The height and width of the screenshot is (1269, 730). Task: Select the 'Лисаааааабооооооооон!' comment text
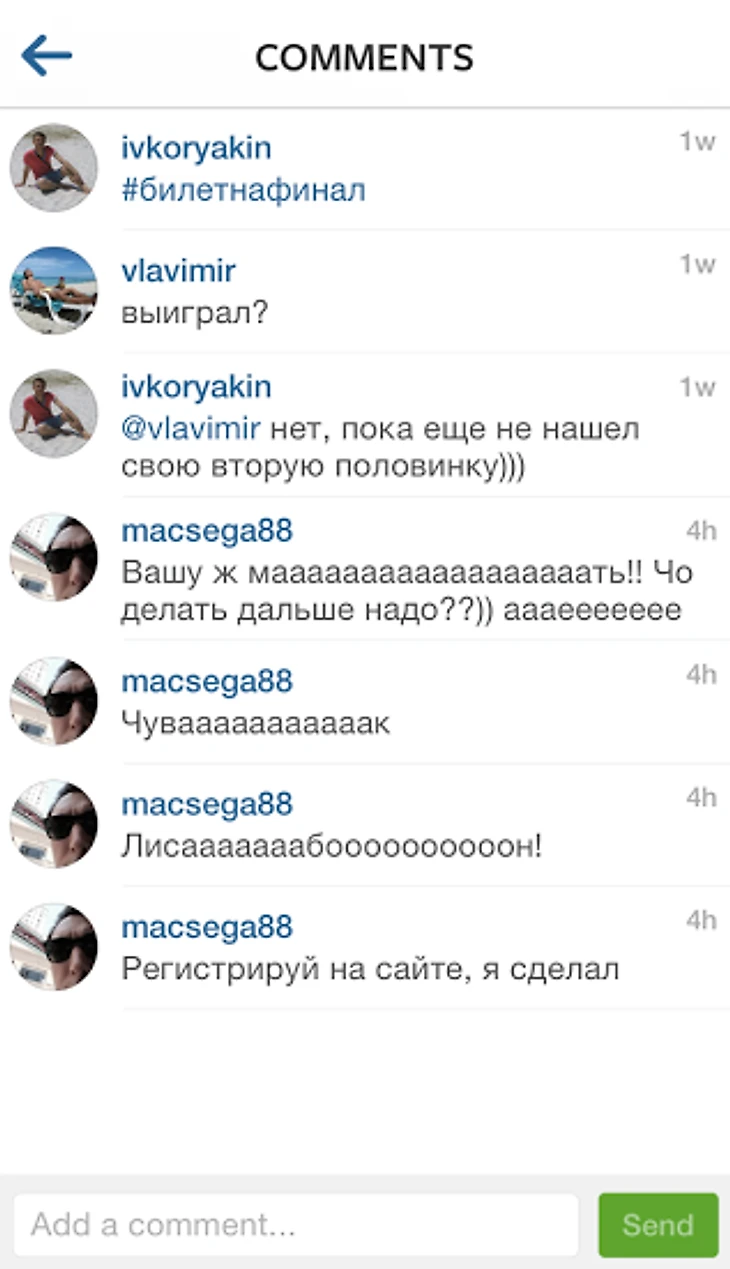tap(332, 847)
